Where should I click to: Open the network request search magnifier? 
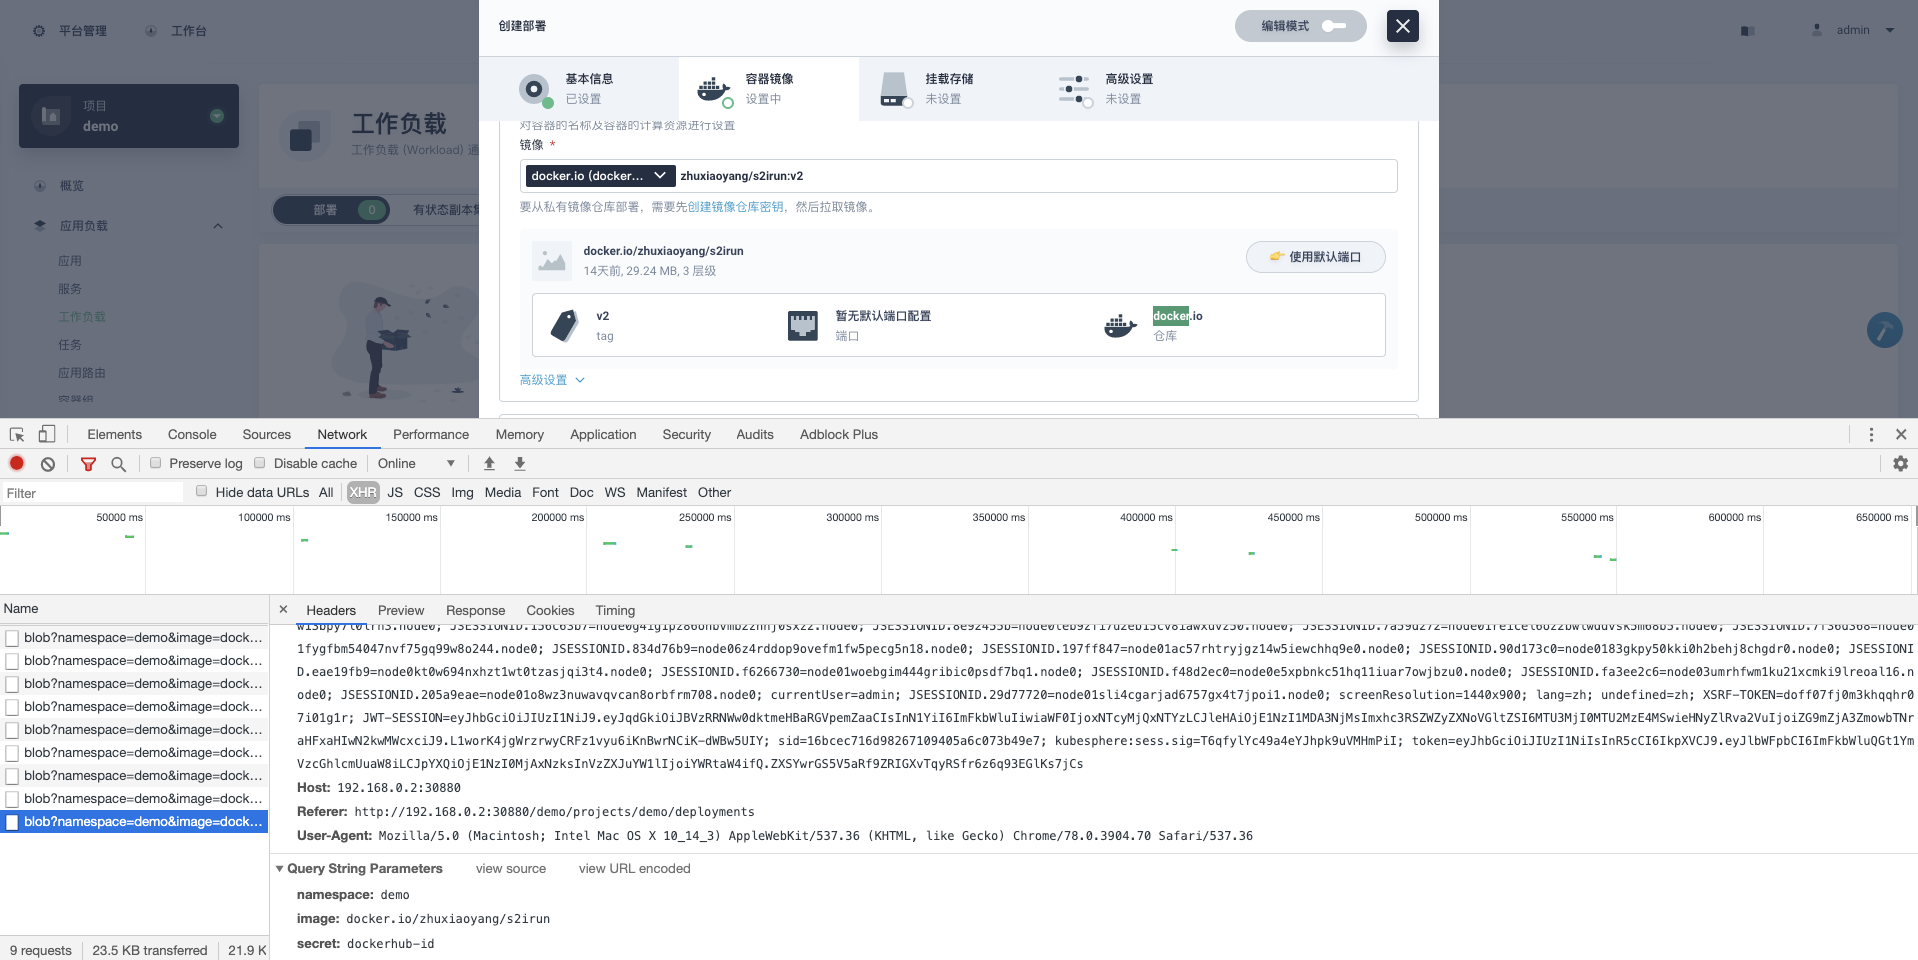click(119, 464)
